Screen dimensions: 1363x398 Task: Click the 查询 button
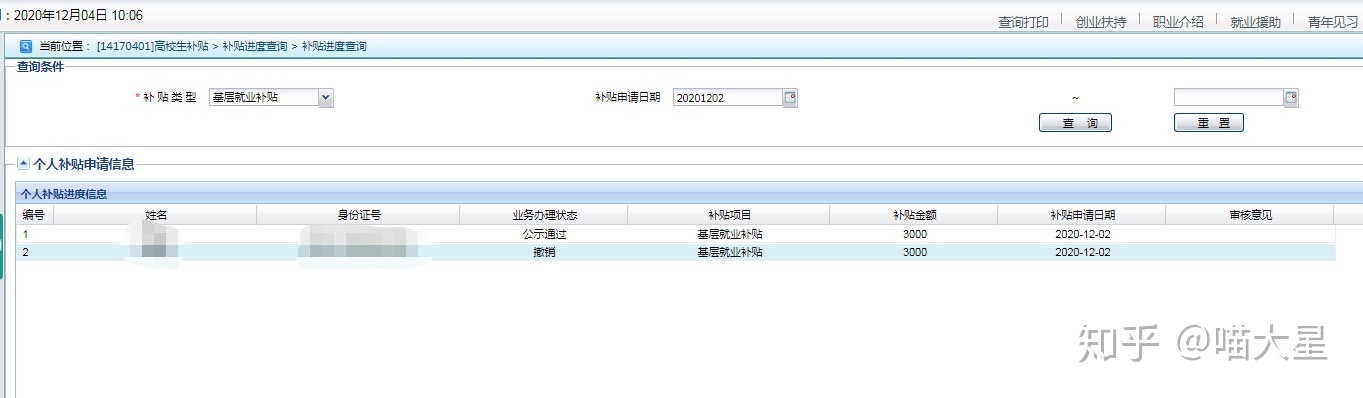pos(1075,123)
